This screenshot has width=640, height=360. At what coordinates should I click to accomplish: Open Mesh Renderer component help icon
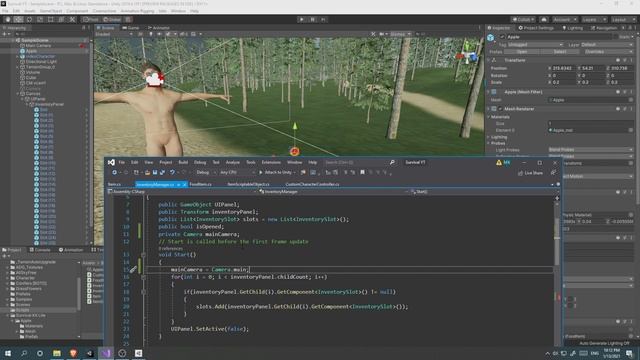tap(618, 109)
